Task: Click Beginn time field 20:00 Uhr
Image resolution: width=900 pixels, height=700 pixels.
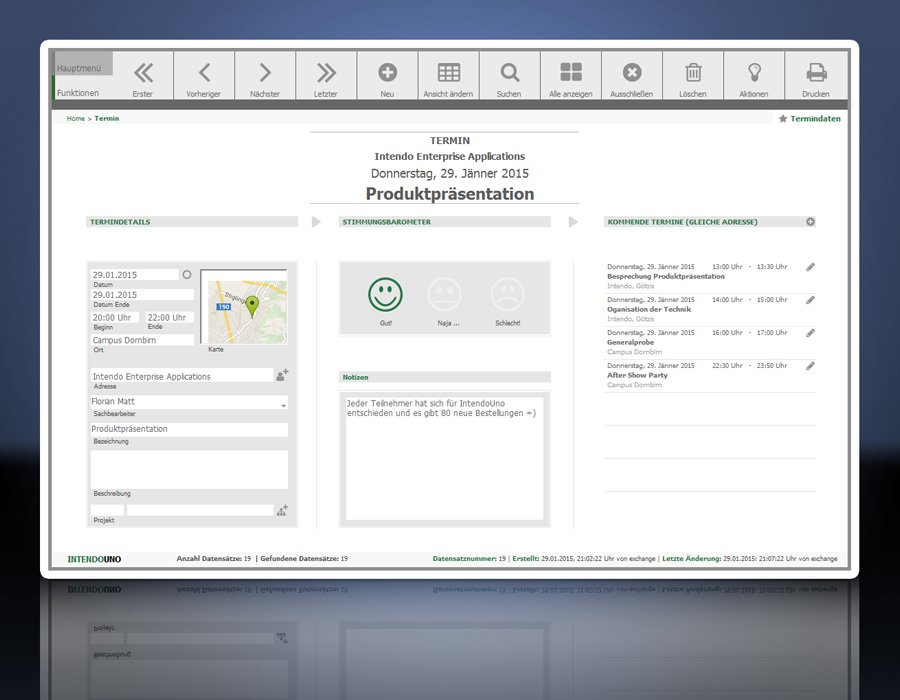Action: [115, 318]
